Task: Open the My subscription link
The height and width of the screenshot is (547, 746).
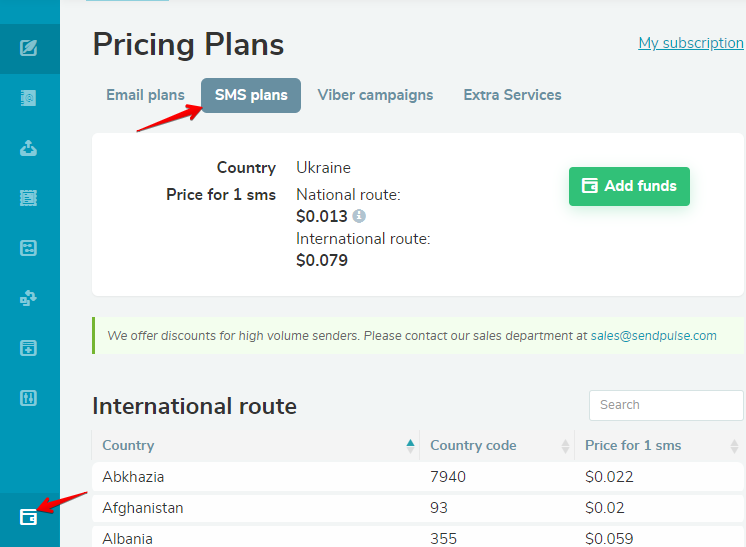Action: 691,43
